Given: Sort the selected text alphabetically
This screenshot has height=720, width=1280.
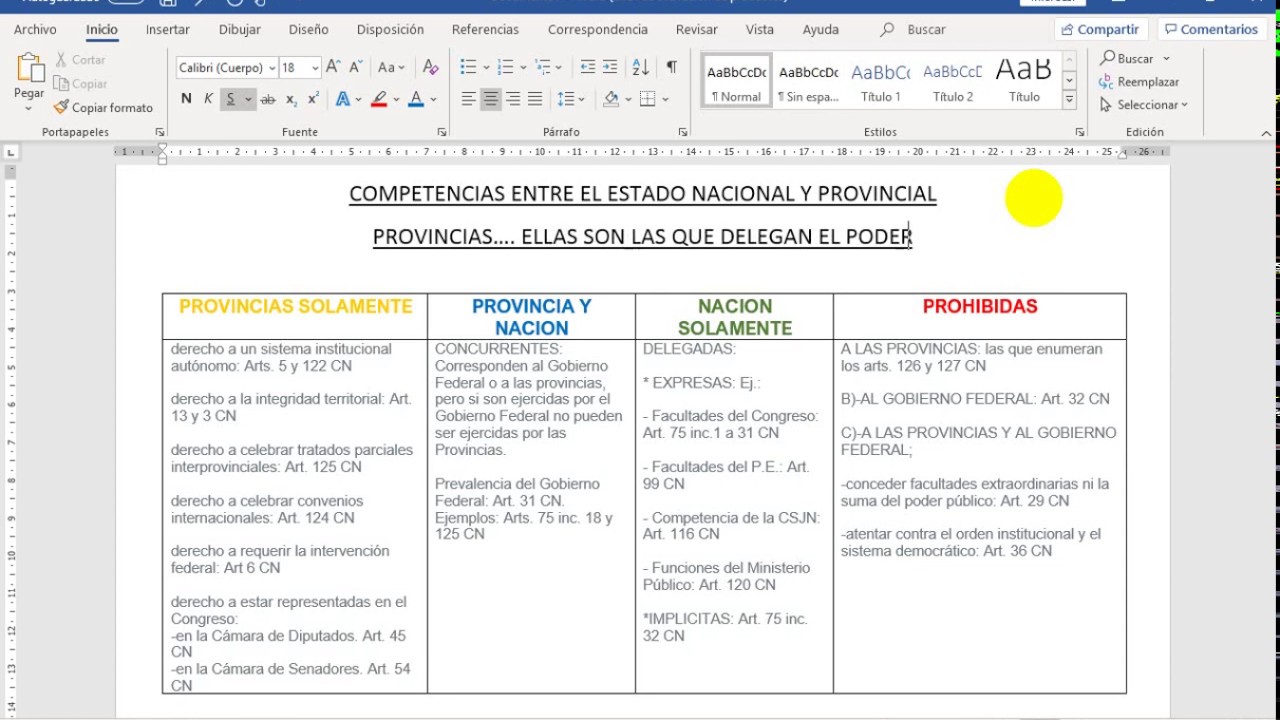Looking at the screenshot, I should (x=641, y=67).
